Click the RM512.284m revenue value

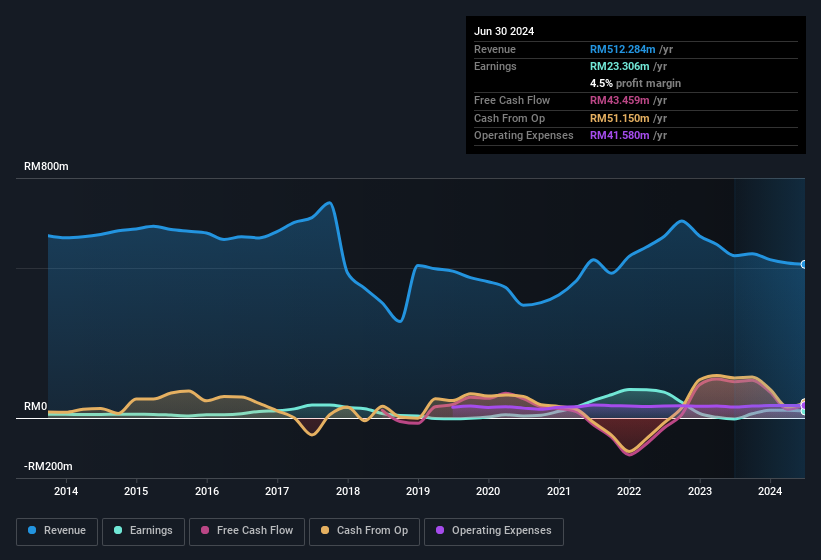[623, 49]
